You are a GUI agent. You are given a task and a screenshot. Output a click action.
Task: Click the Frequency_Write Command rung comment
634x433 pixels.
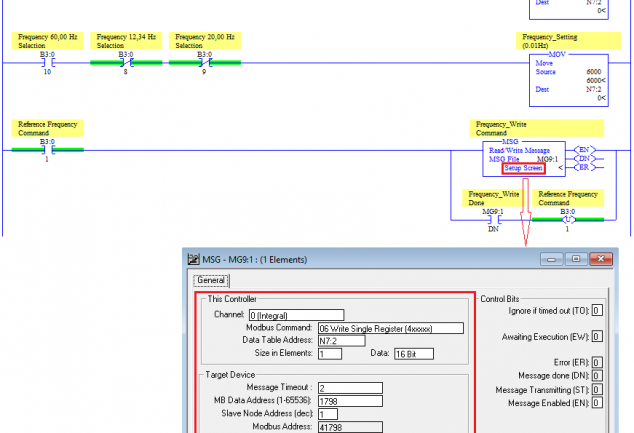tap(537, 128)
